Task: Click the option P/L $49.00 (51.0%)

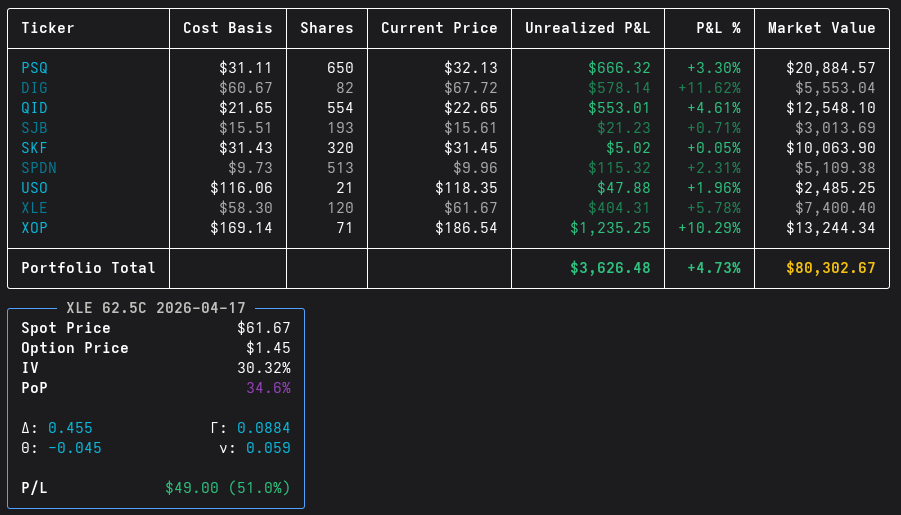Action: (228, 488)
